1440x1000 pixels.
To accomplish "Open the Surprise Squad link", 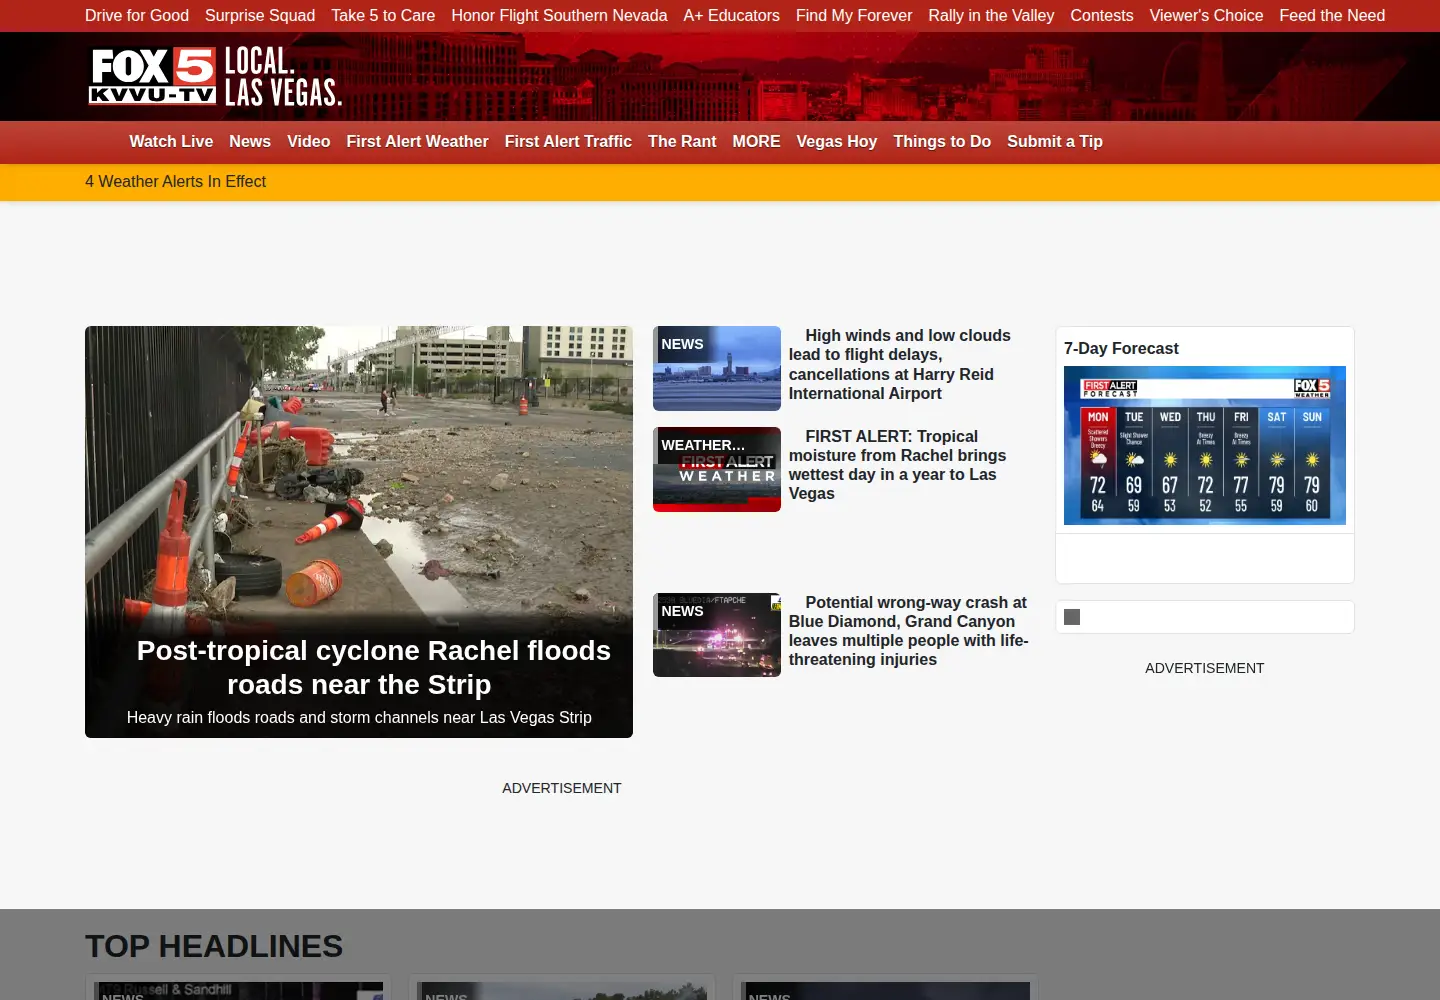I will point(260,16).
